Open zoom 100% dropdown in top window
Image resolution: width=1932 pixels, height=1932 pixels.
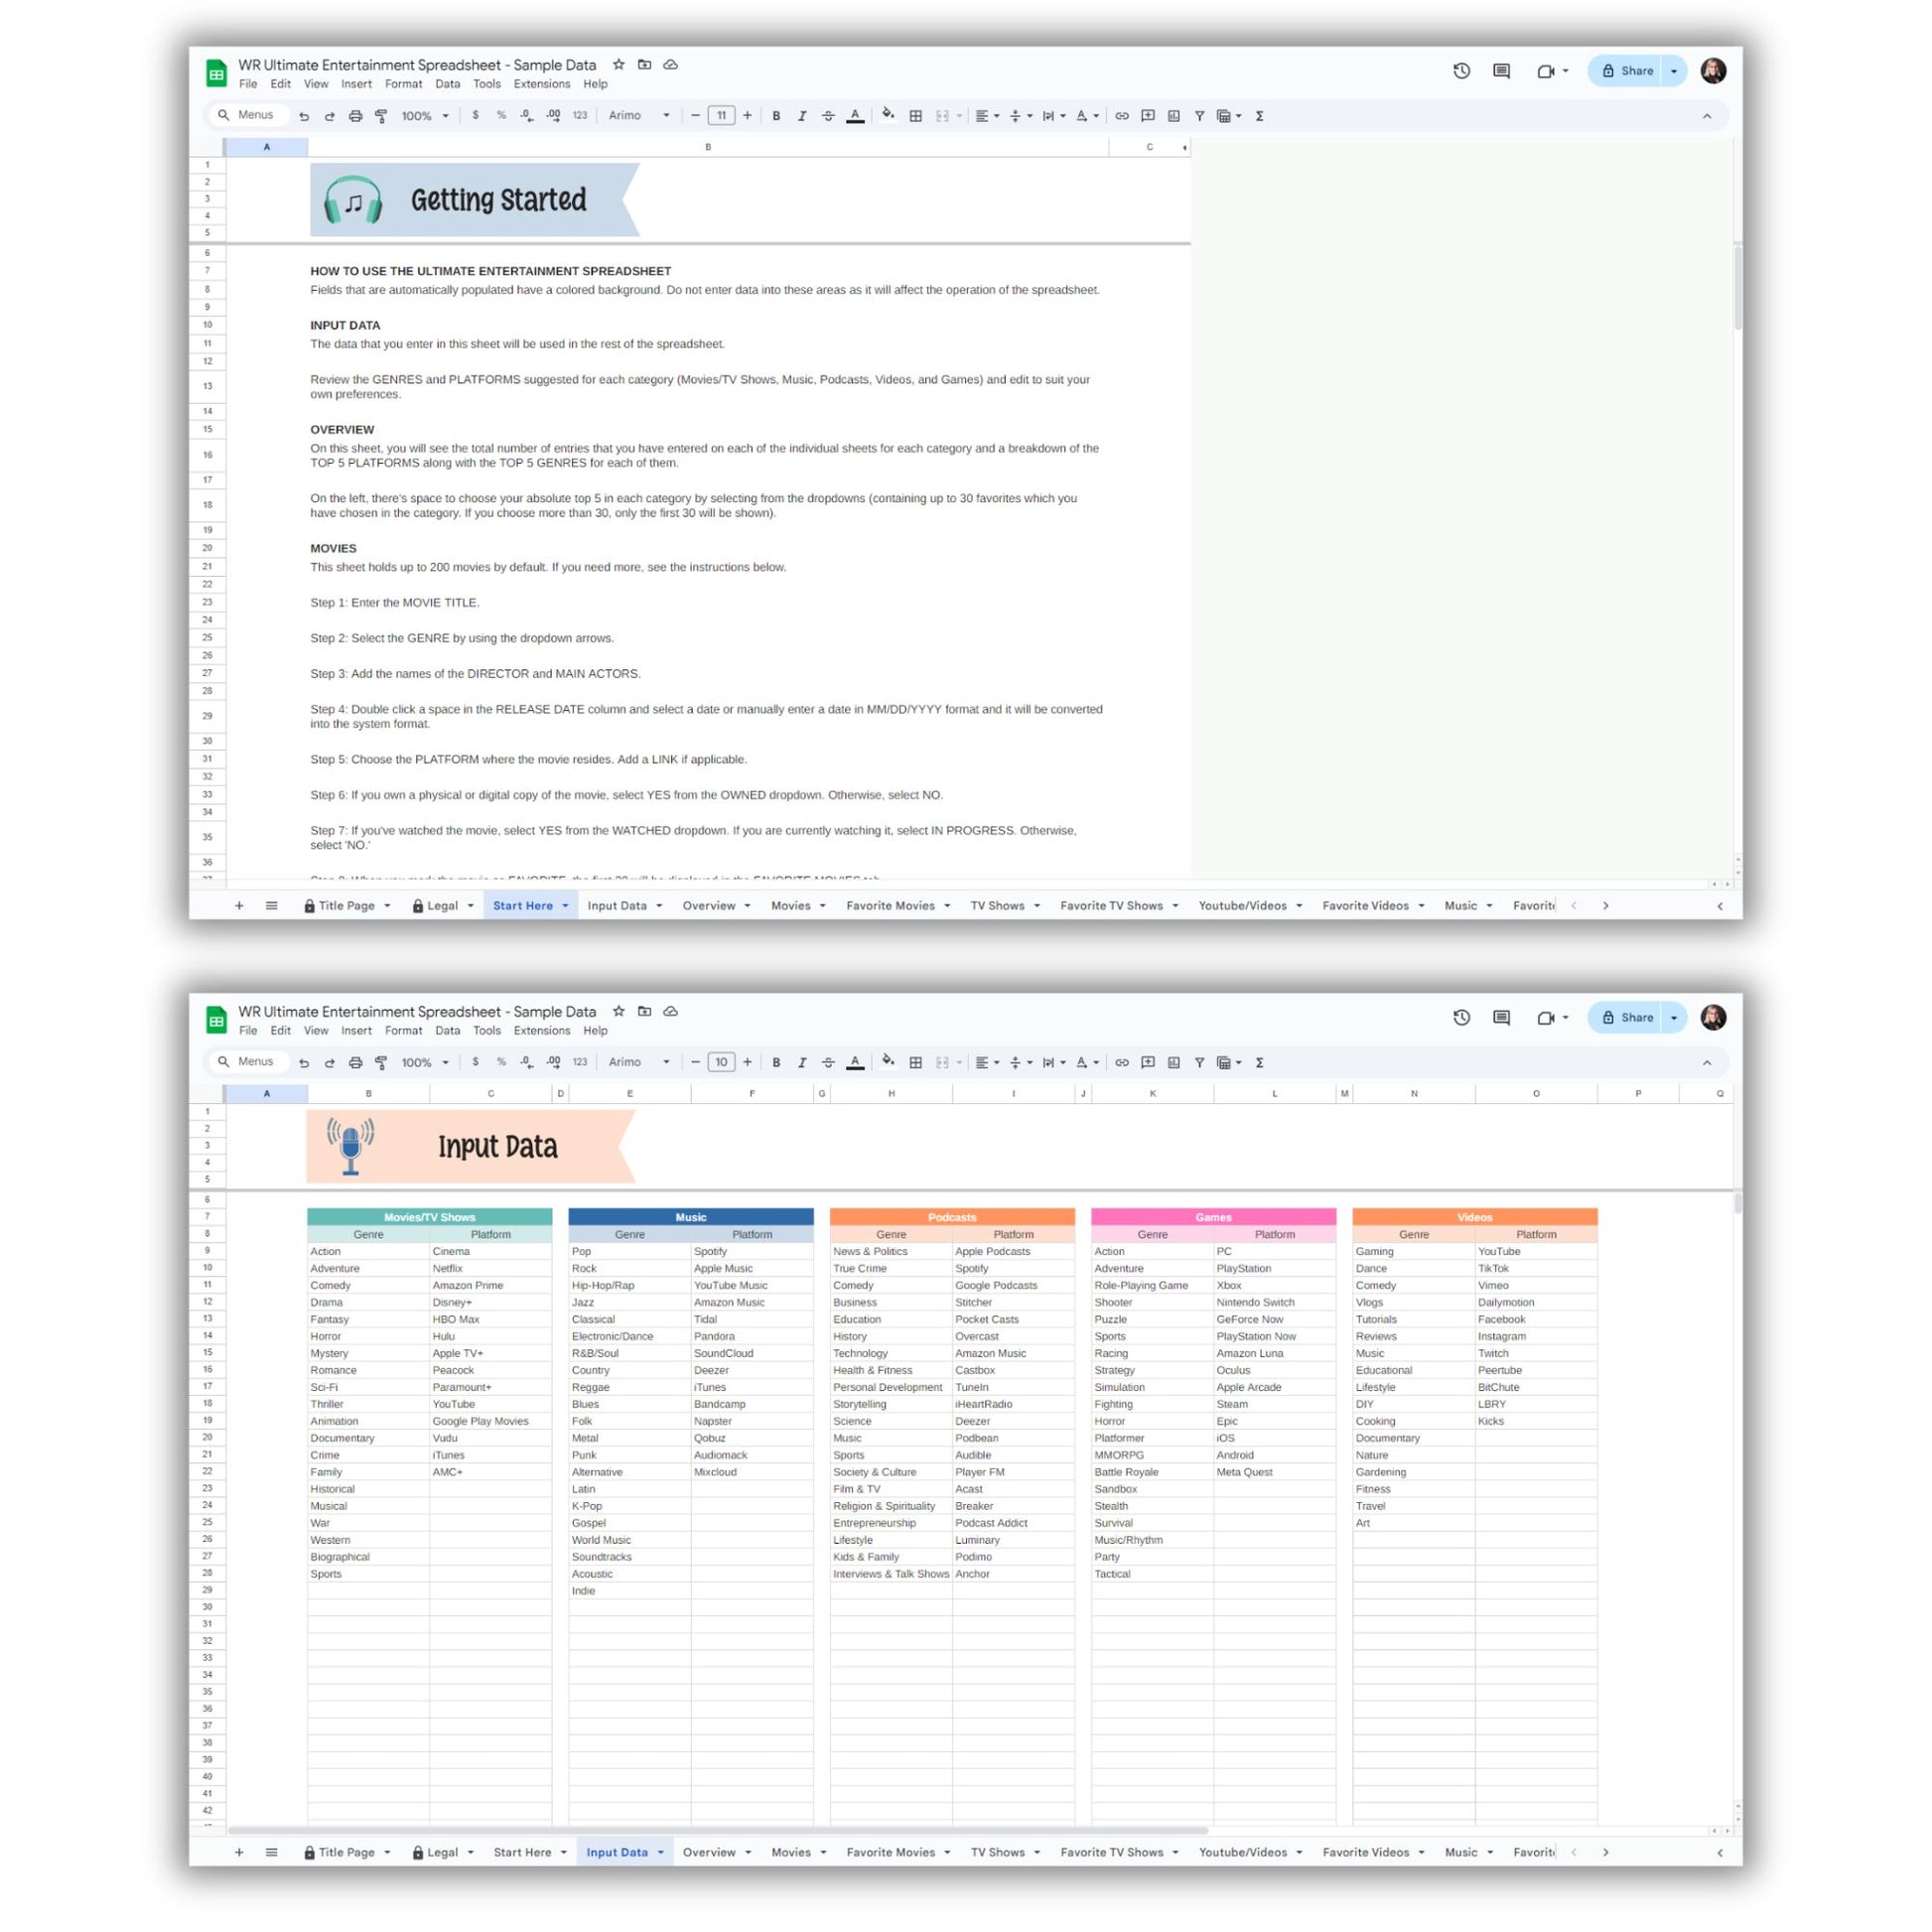click(x=425, y=116)
